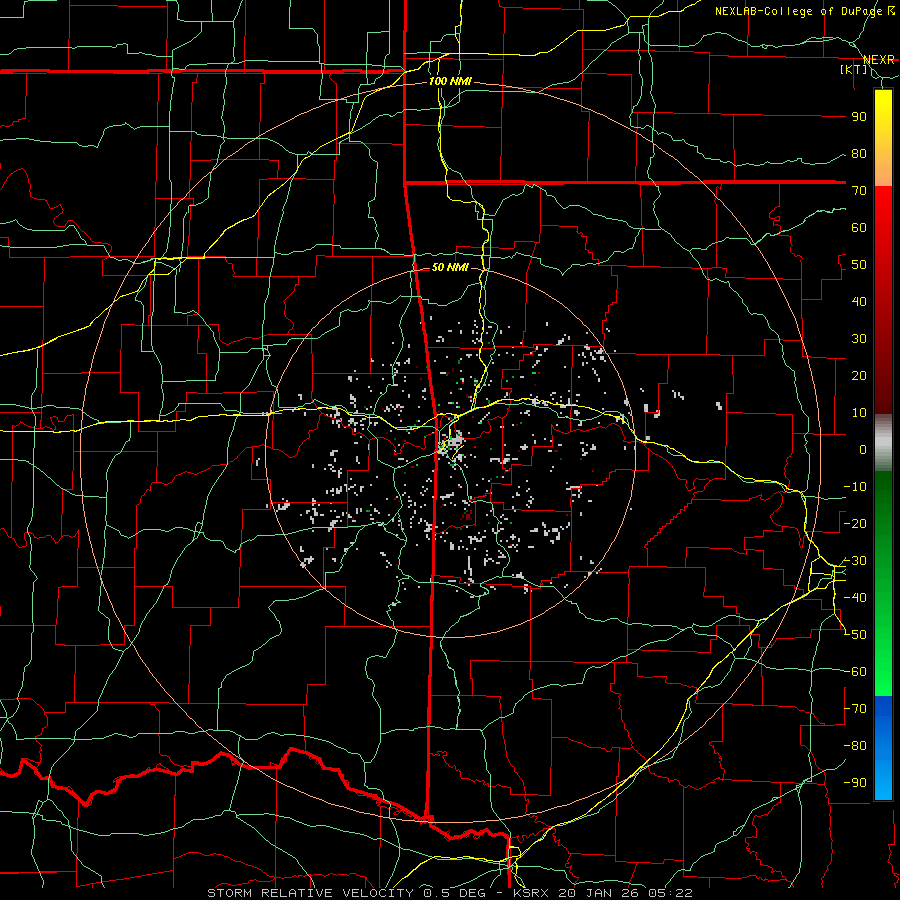Image resolution: width=900 pixels, height=900 pixels.
Task: Click the positive 30 scale value
Action: point(859,339)
